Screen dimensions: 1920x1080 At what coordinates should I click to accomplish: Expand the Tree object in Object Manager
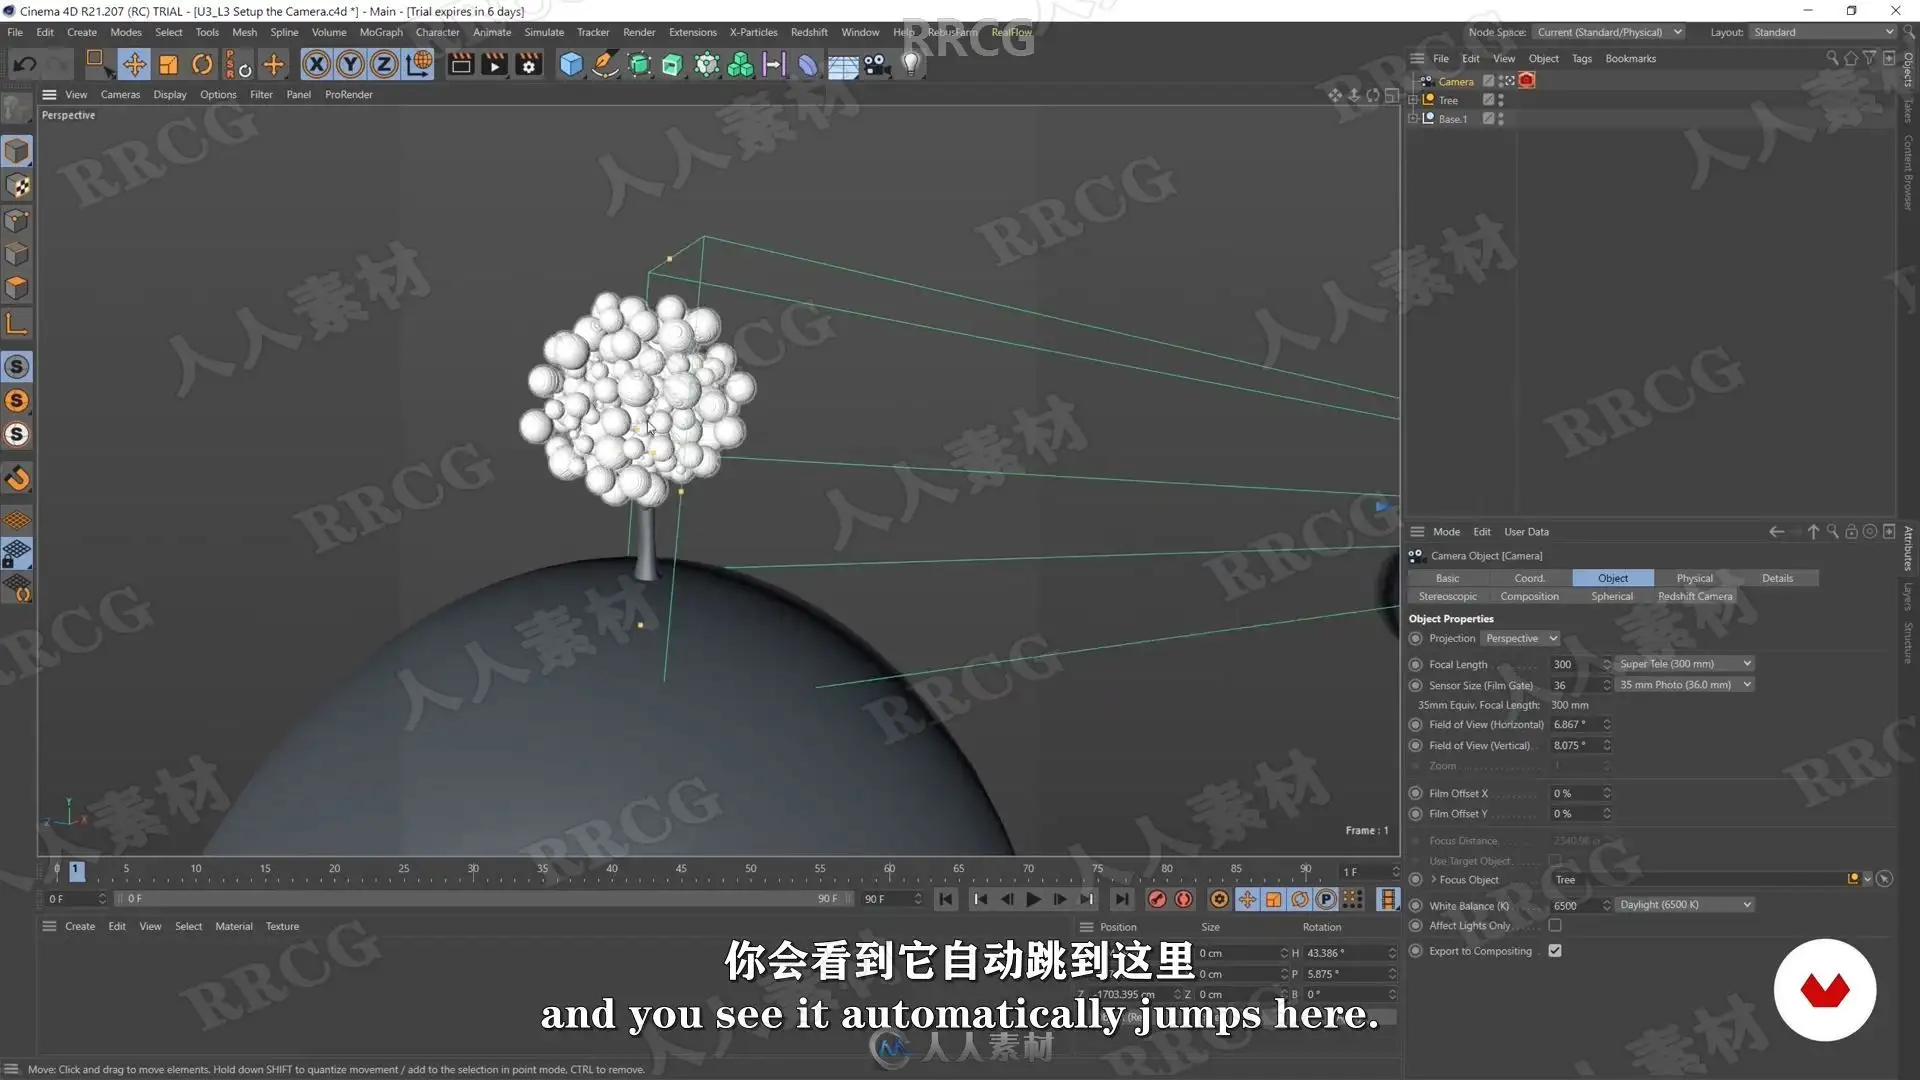click(x=1413, y=100)
